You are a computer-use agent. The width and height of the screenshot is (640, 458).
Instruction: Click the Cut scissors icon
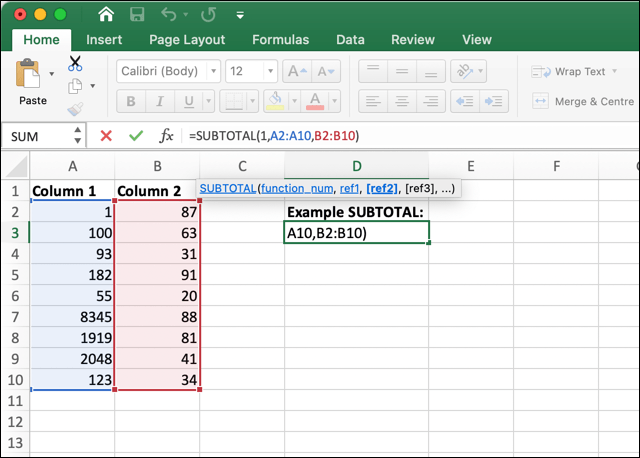point(75,64)
